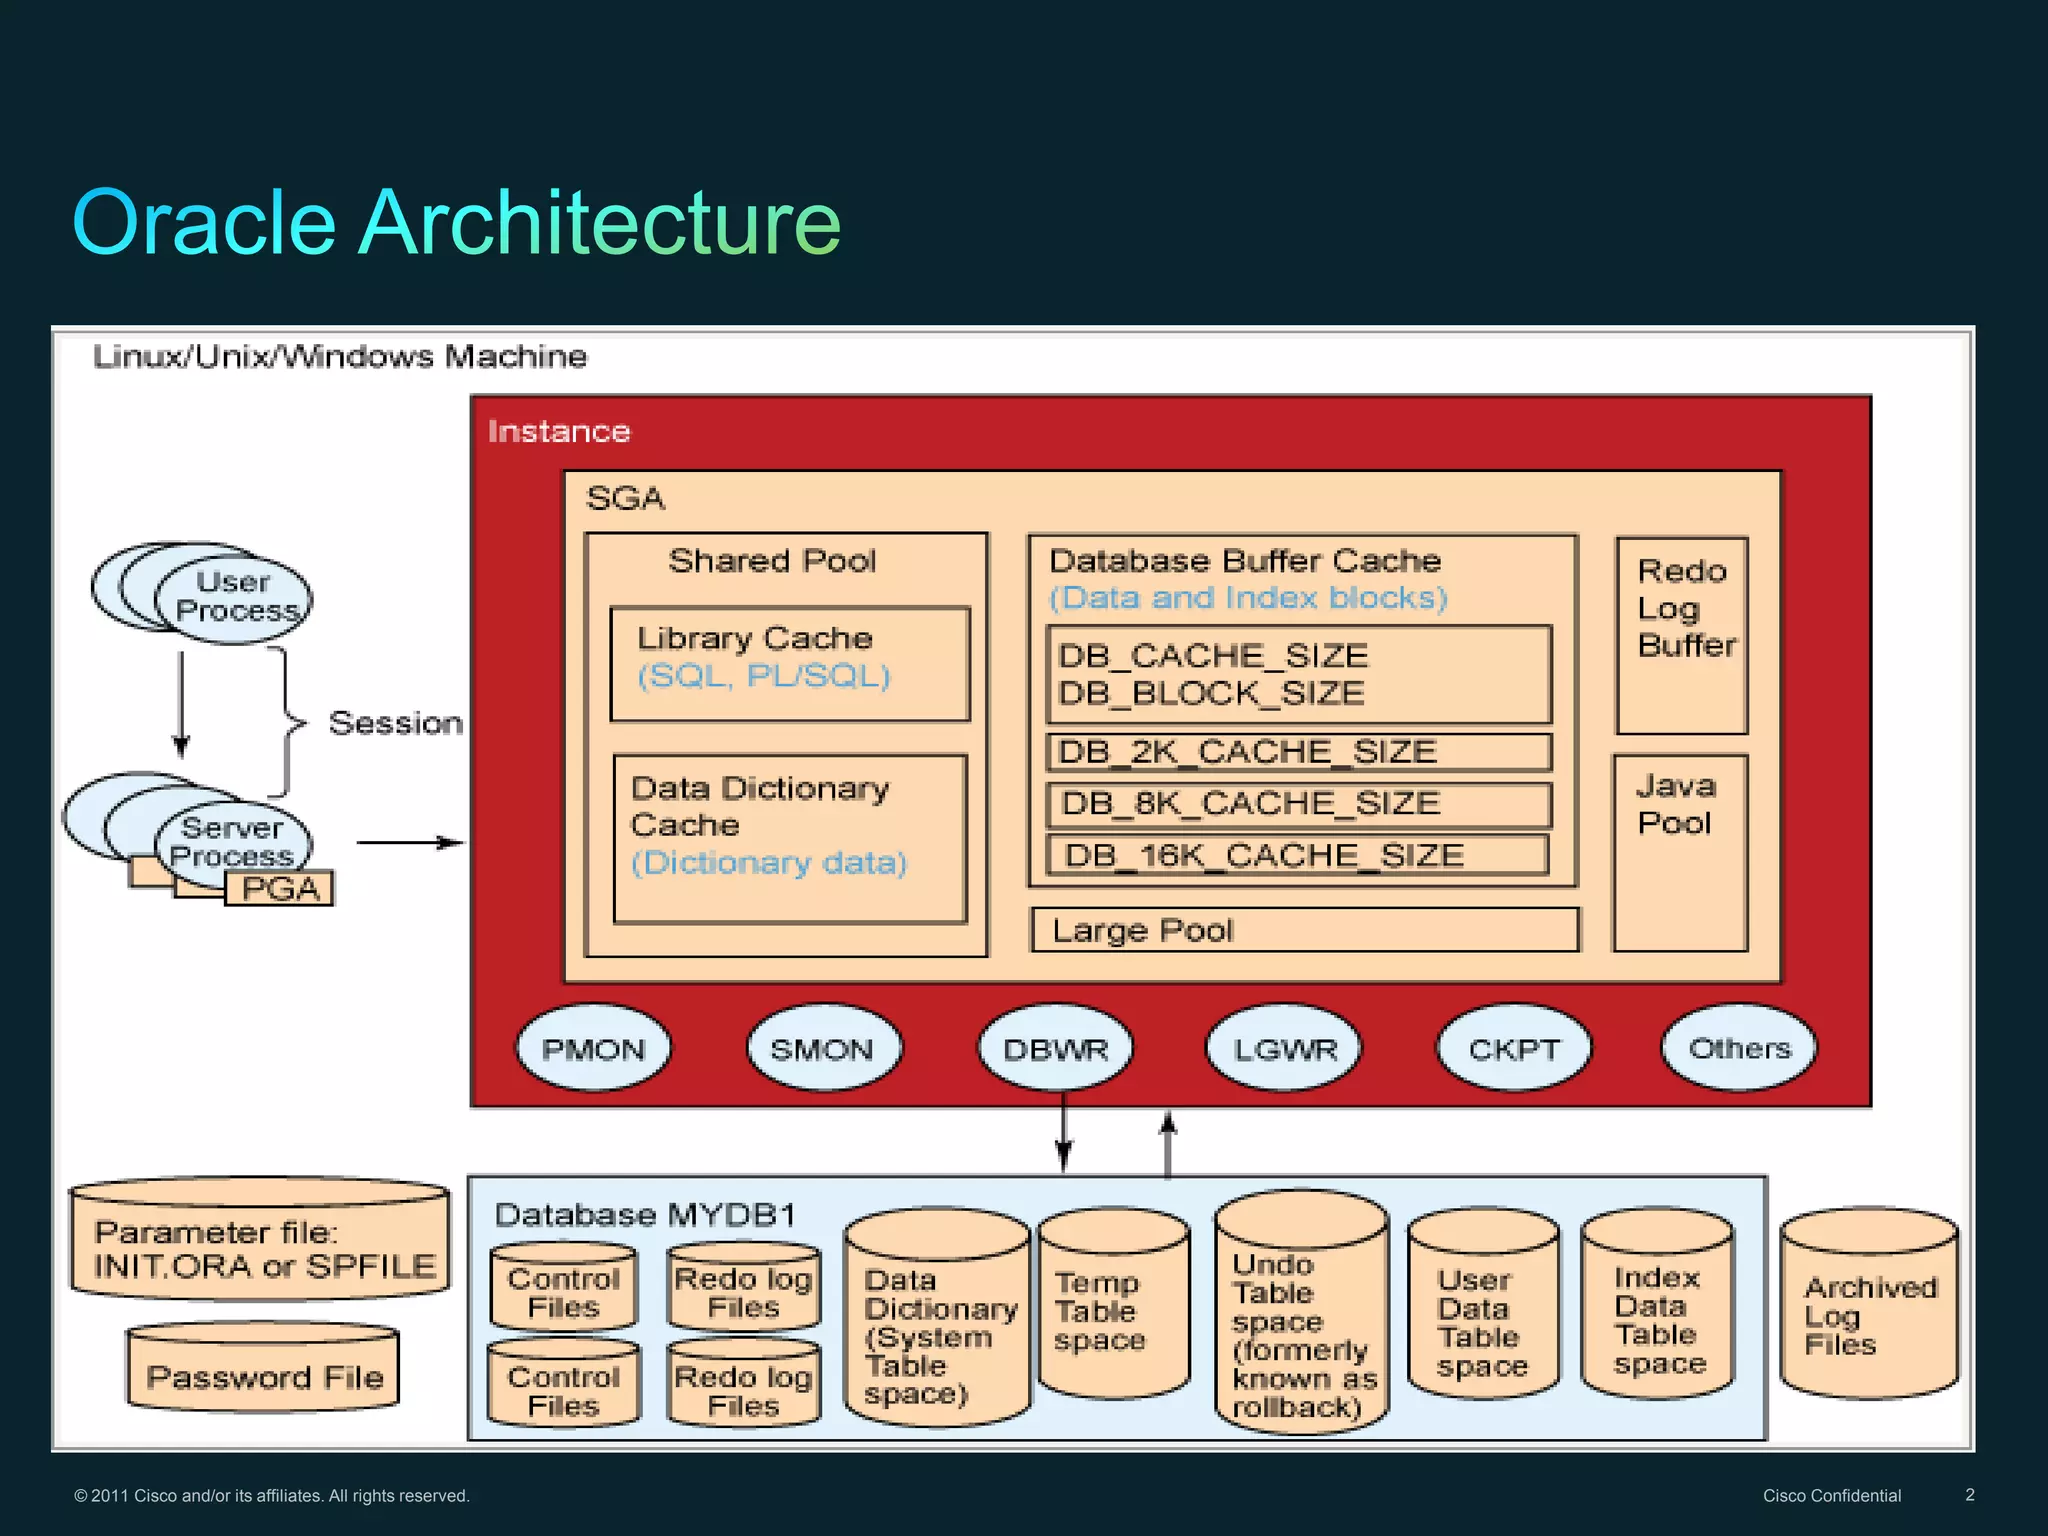2048x1536 pixels.
Task: Click the Cisco copyright footer text
Action: click(271, 1496)
